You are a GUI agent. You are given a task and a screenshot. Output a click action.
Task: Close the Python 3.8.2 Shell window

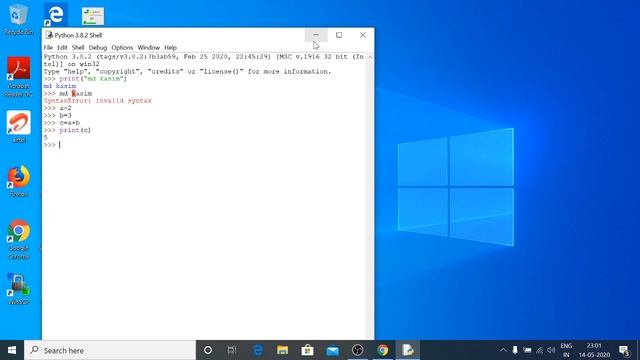coord(362,35)
